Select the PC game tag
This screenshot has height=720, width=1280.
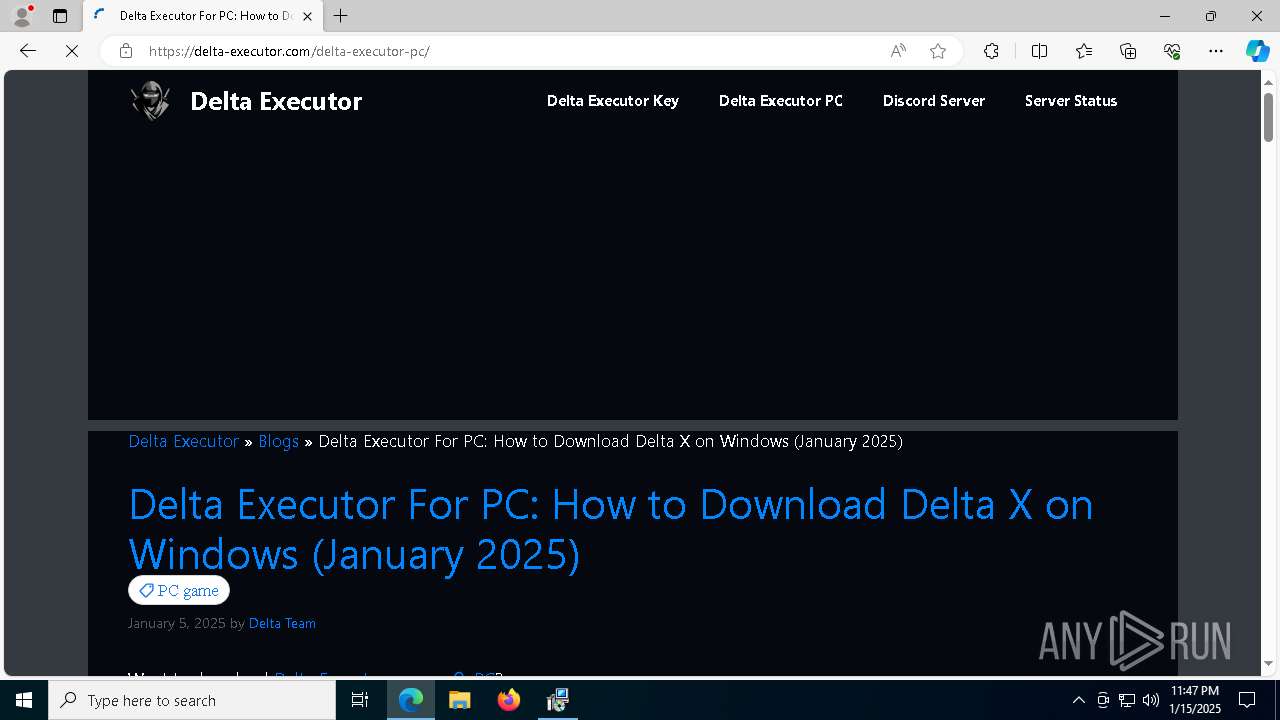[x=179, y=591]
